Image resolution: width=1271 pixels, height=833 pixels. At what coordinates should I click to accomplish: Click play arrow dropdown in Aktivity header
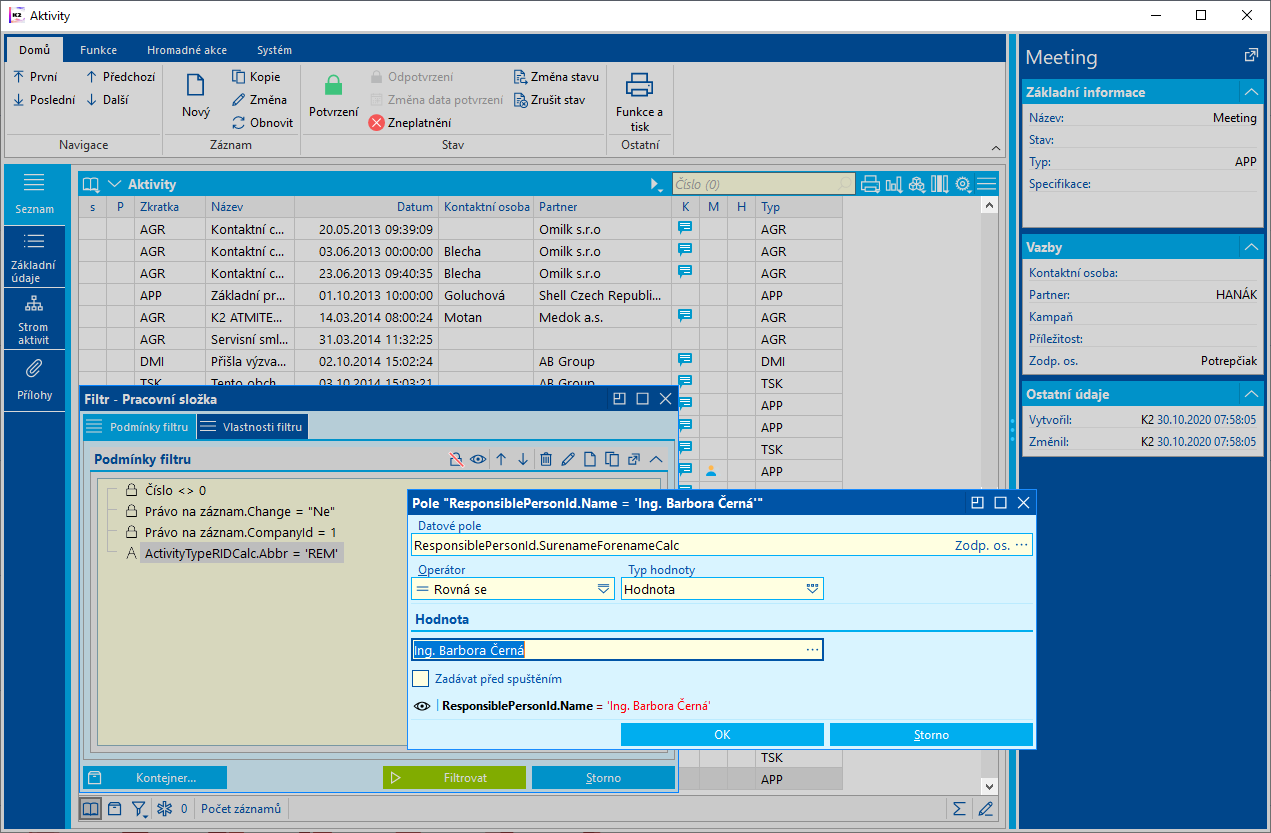coord(656,184)
